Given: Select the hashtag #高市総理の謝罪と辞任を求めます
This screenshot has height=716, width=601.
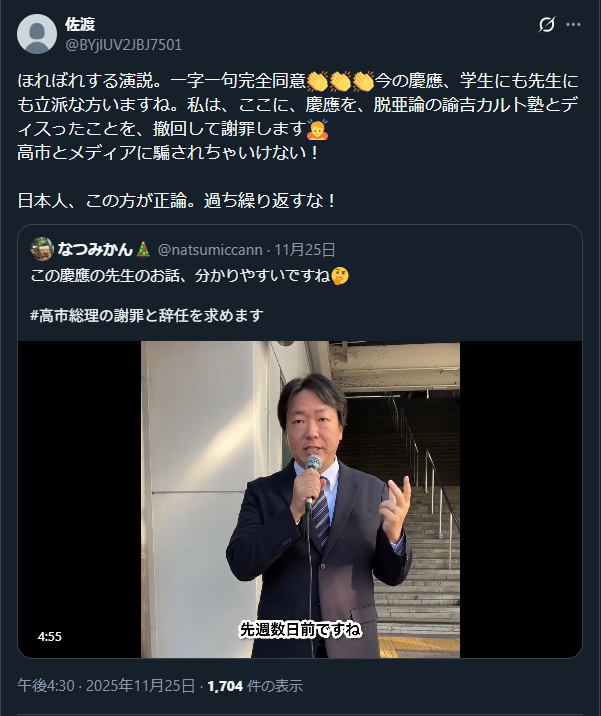Looking at the screenshot, I should pos(147,316).
